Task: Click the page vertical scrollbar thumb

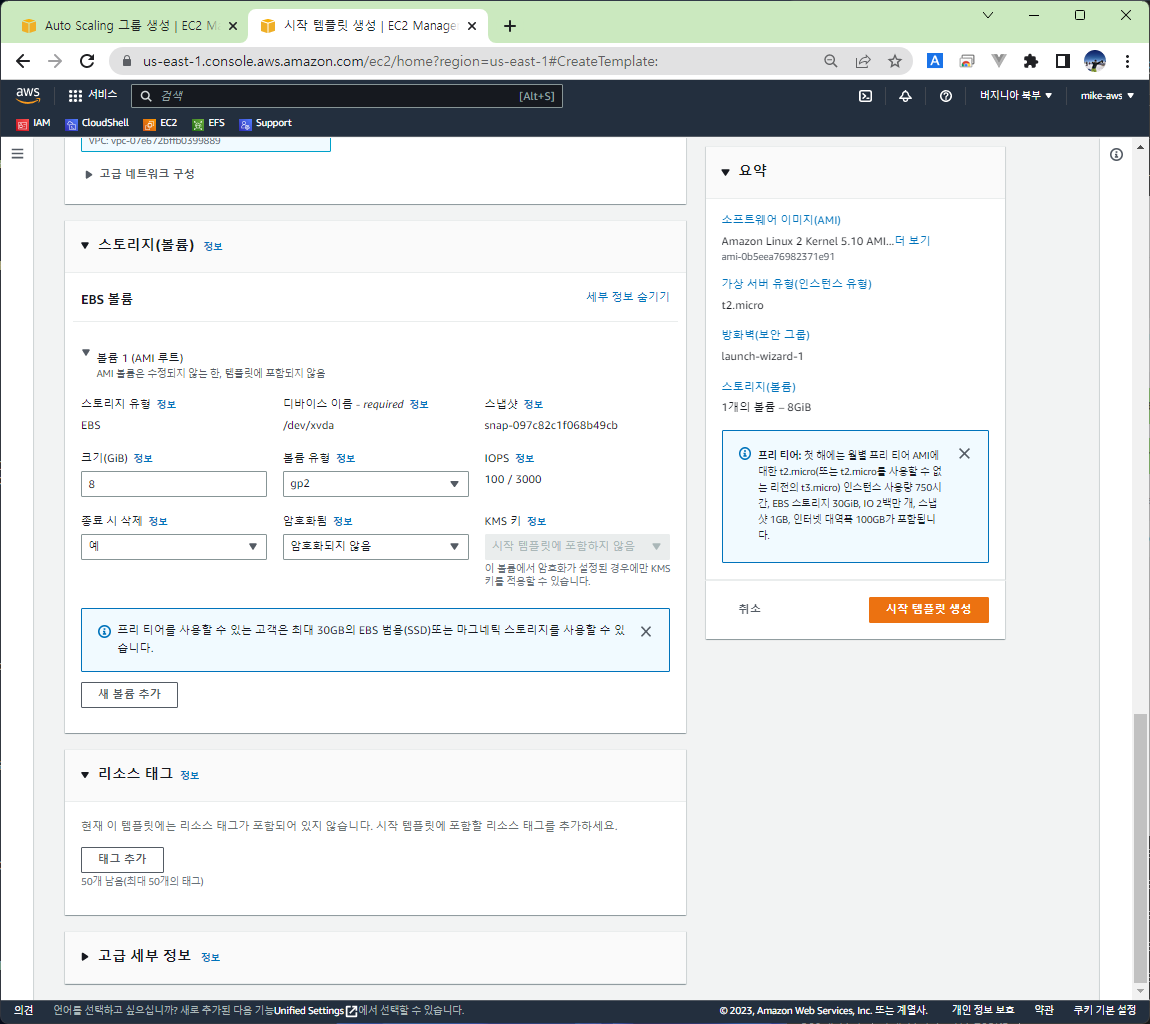Action: tap(1140, 846)
